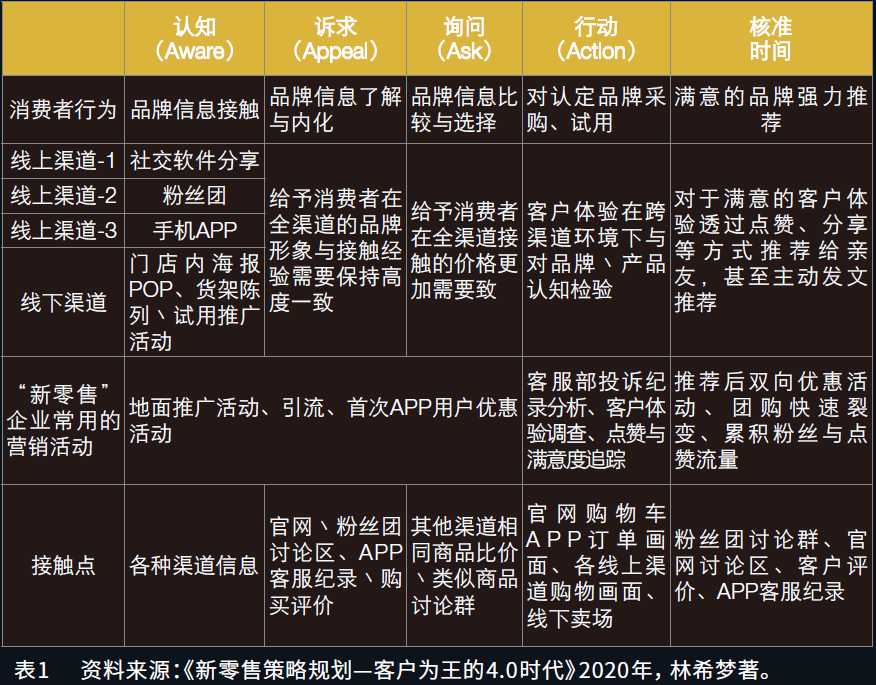Click the 认知 (Aware) column header
Screen dimensions: 876x685
194,39
